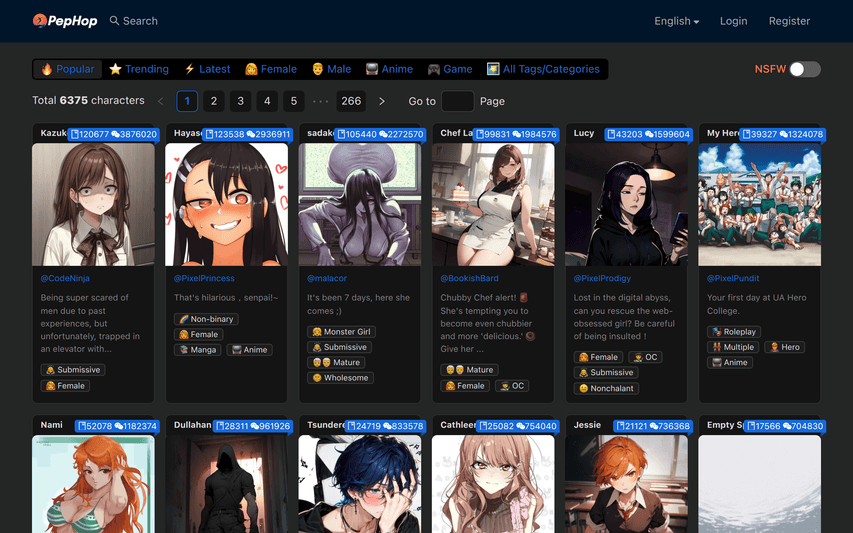Select the Monster Girl tag
Viewport: 853px width, 533px height.
[x=341, y=332]
